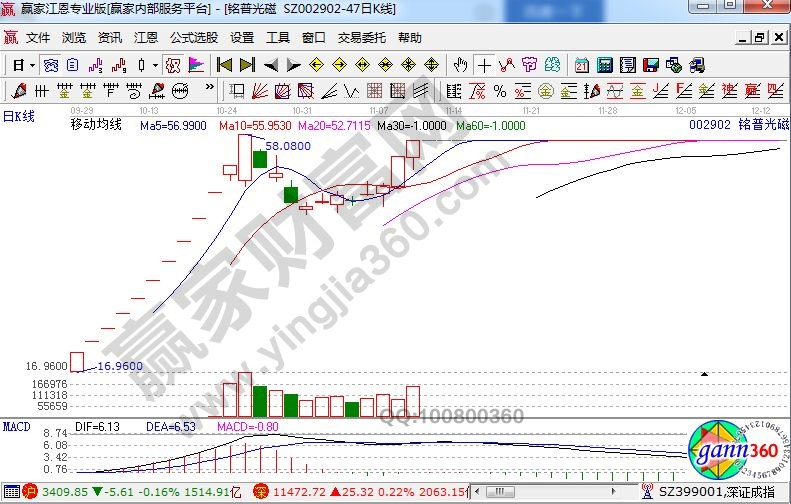Viewport: 791px width, 504px height.
Task: Click the percent sign drawing tool
Action: tap(499, 91)
